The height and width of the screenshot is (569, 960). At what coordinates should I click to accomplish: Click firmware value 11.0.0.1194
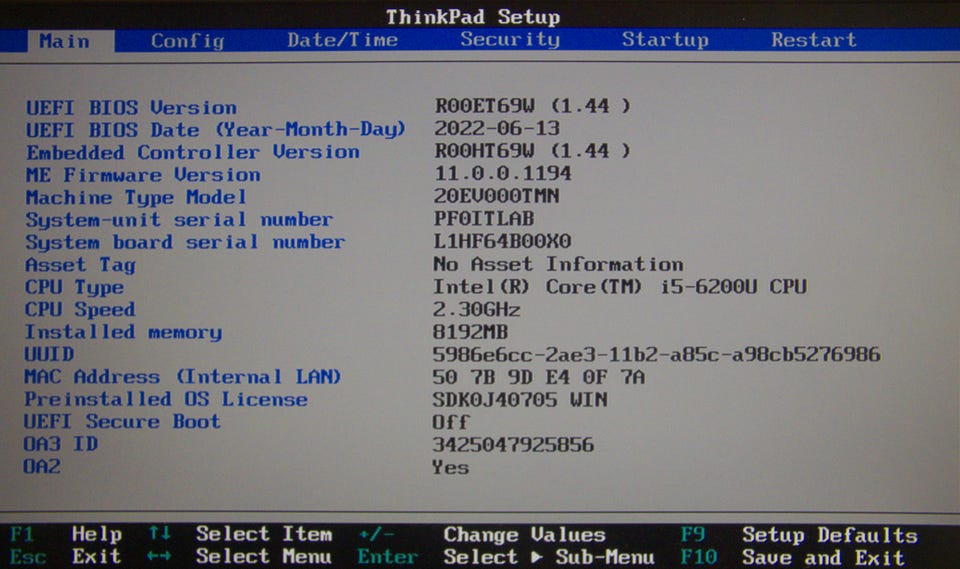point(503,173)
